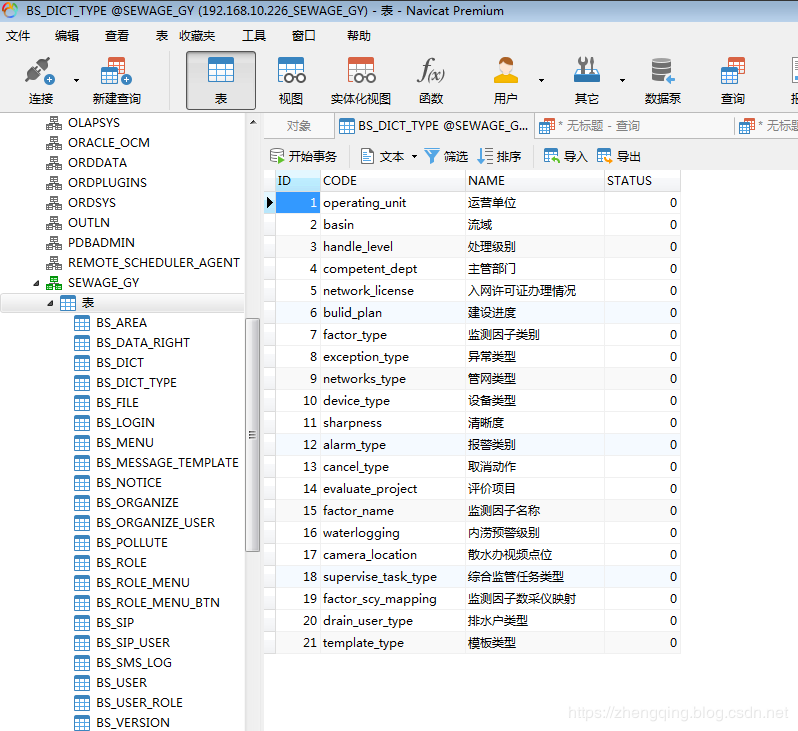The height and width of the screenshot is (731, 798).
Task: Switch to BS_DICT_TYPE @SEWAGE_G... tab
Action: click(434, 126)
